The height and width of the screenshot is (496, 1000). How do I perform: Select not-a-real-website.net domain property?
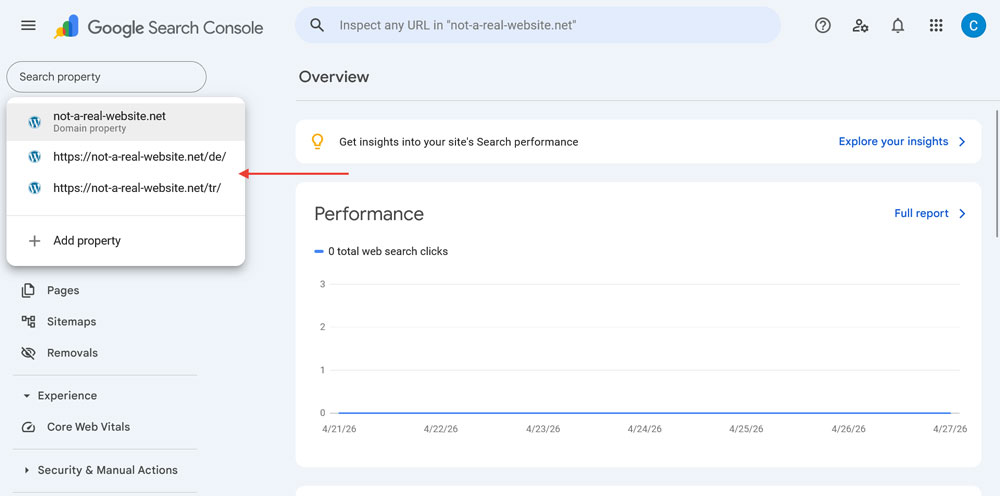(x=126, y=122)
